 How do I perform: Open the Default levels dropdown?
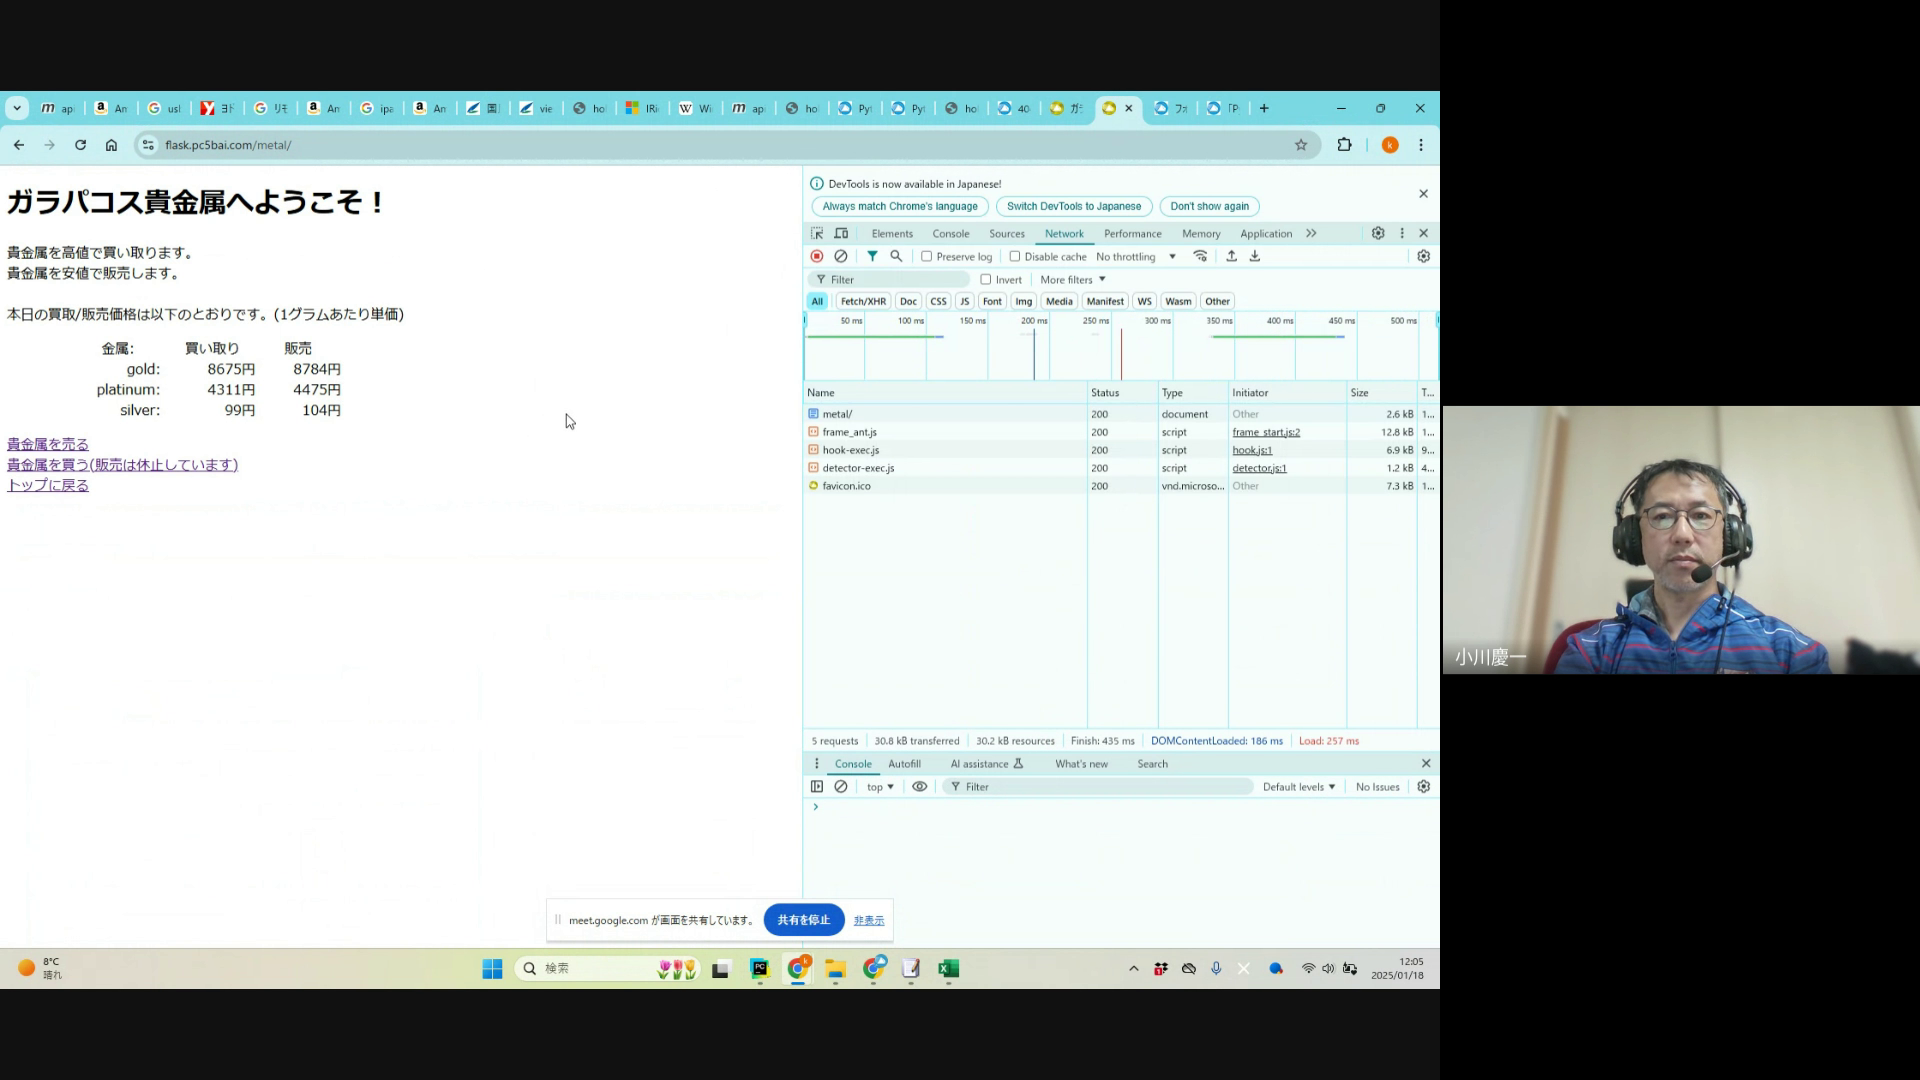coord(1298,787)
